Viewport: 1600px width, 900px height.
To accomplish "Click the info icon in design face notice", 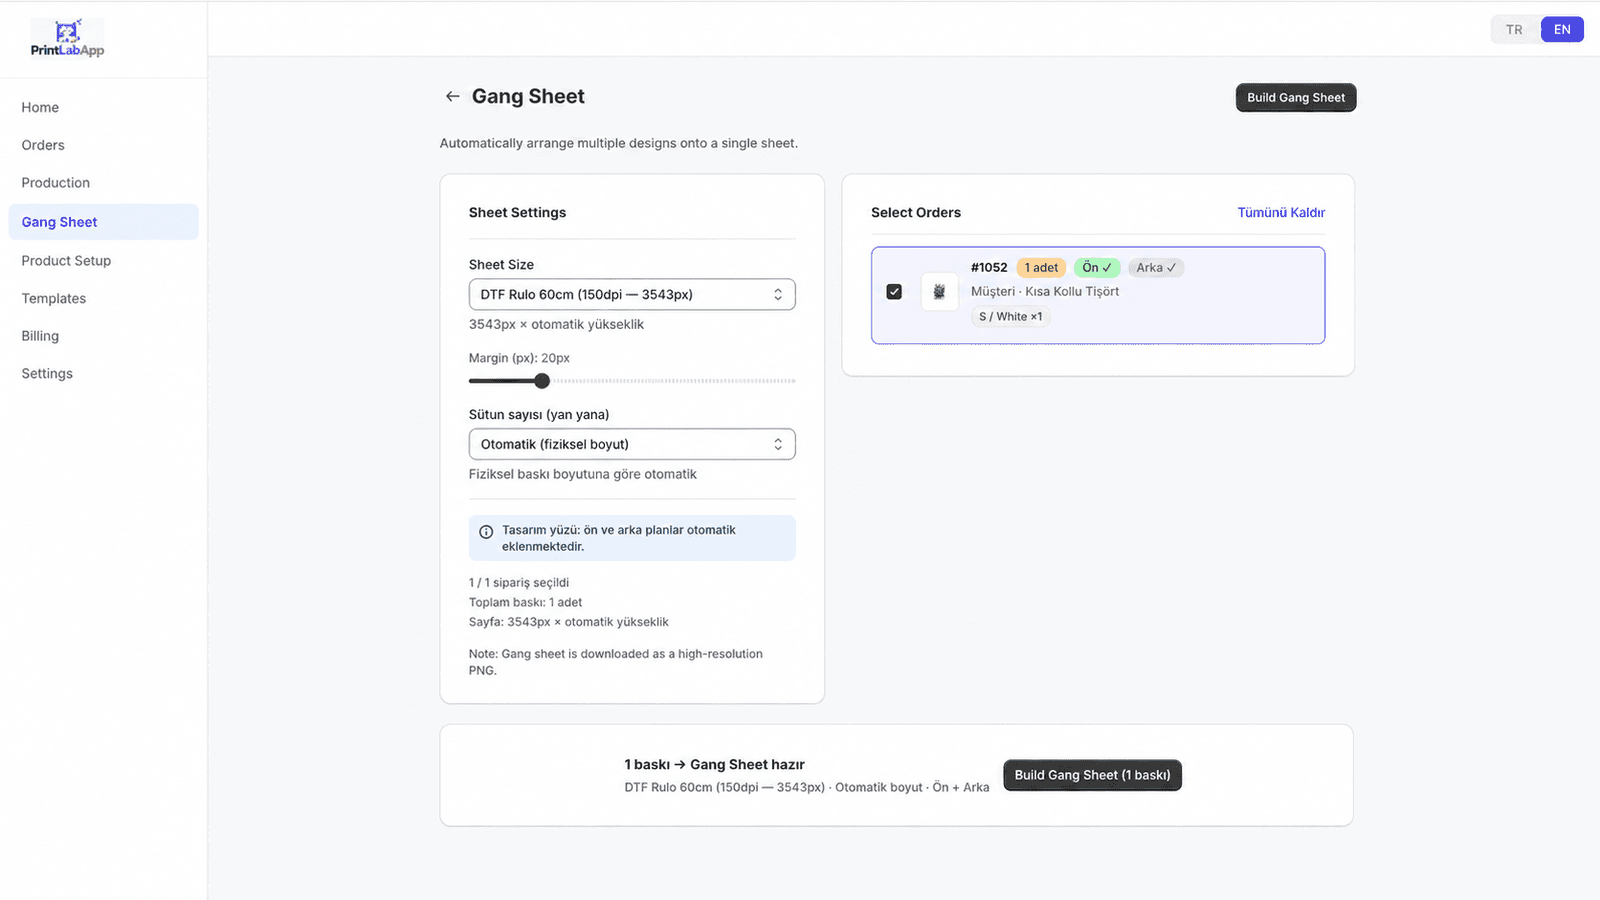I will [x=486, y=532].
